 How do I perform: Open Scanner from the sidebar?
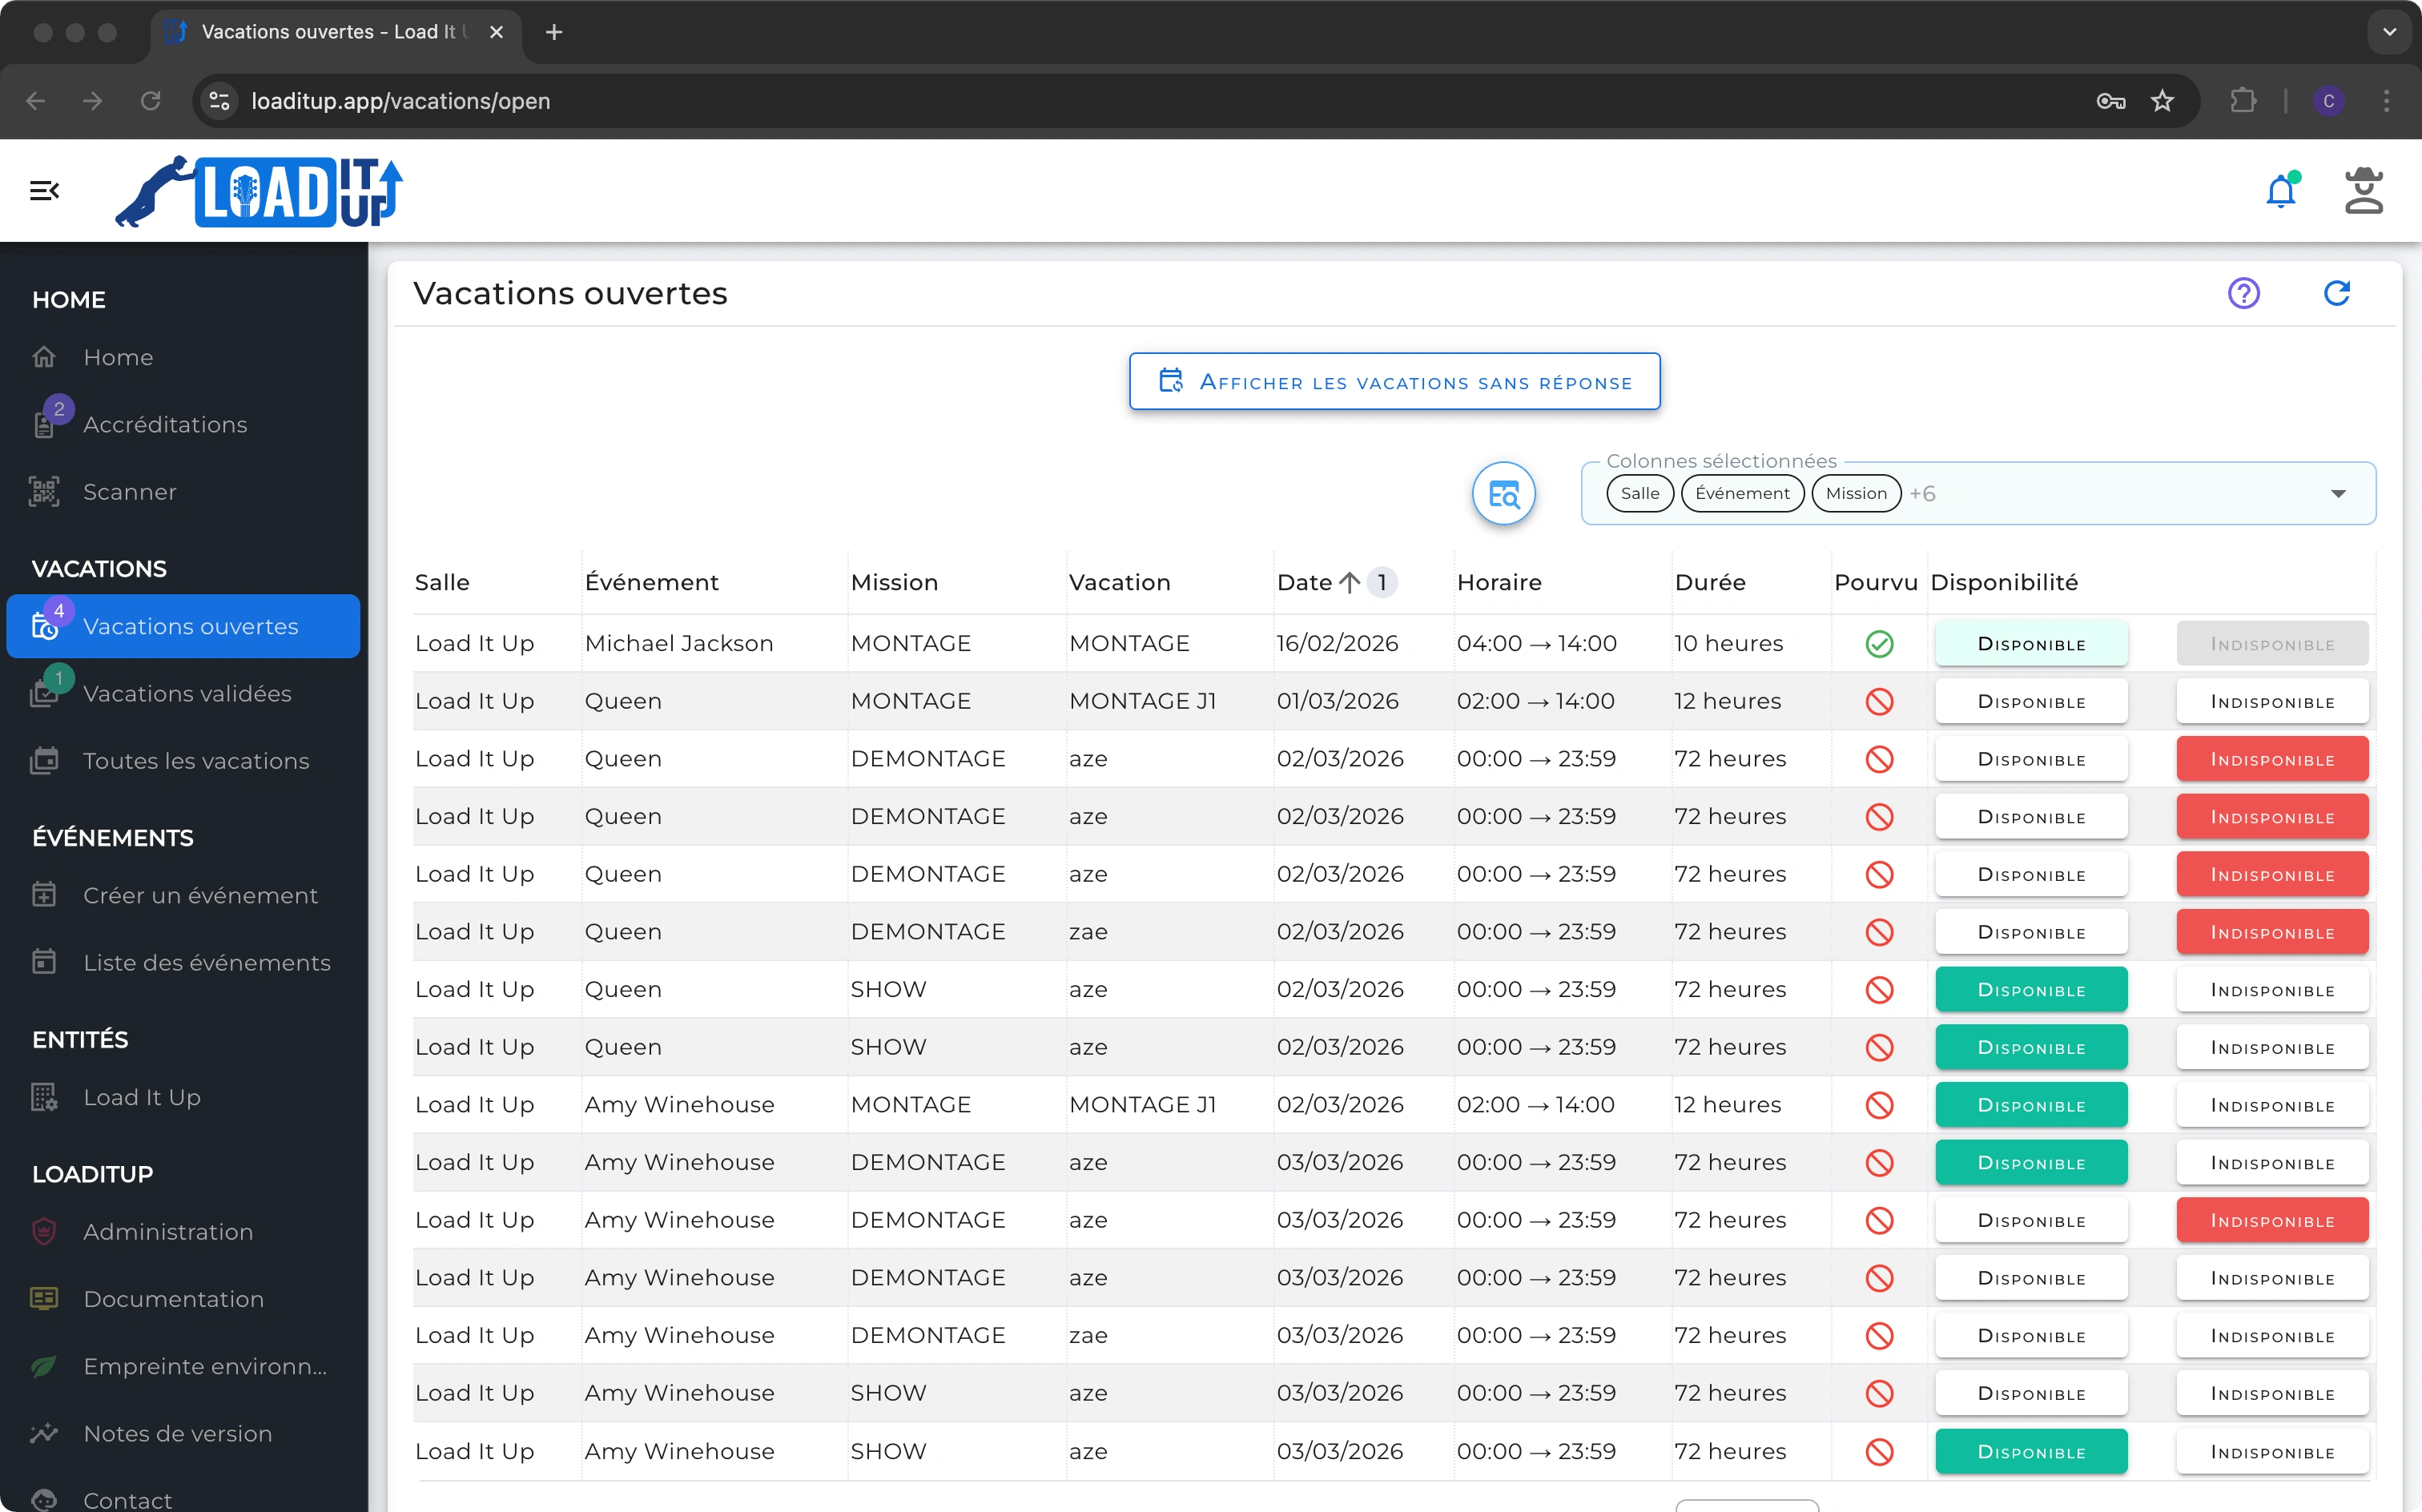(x=130, y=492)
